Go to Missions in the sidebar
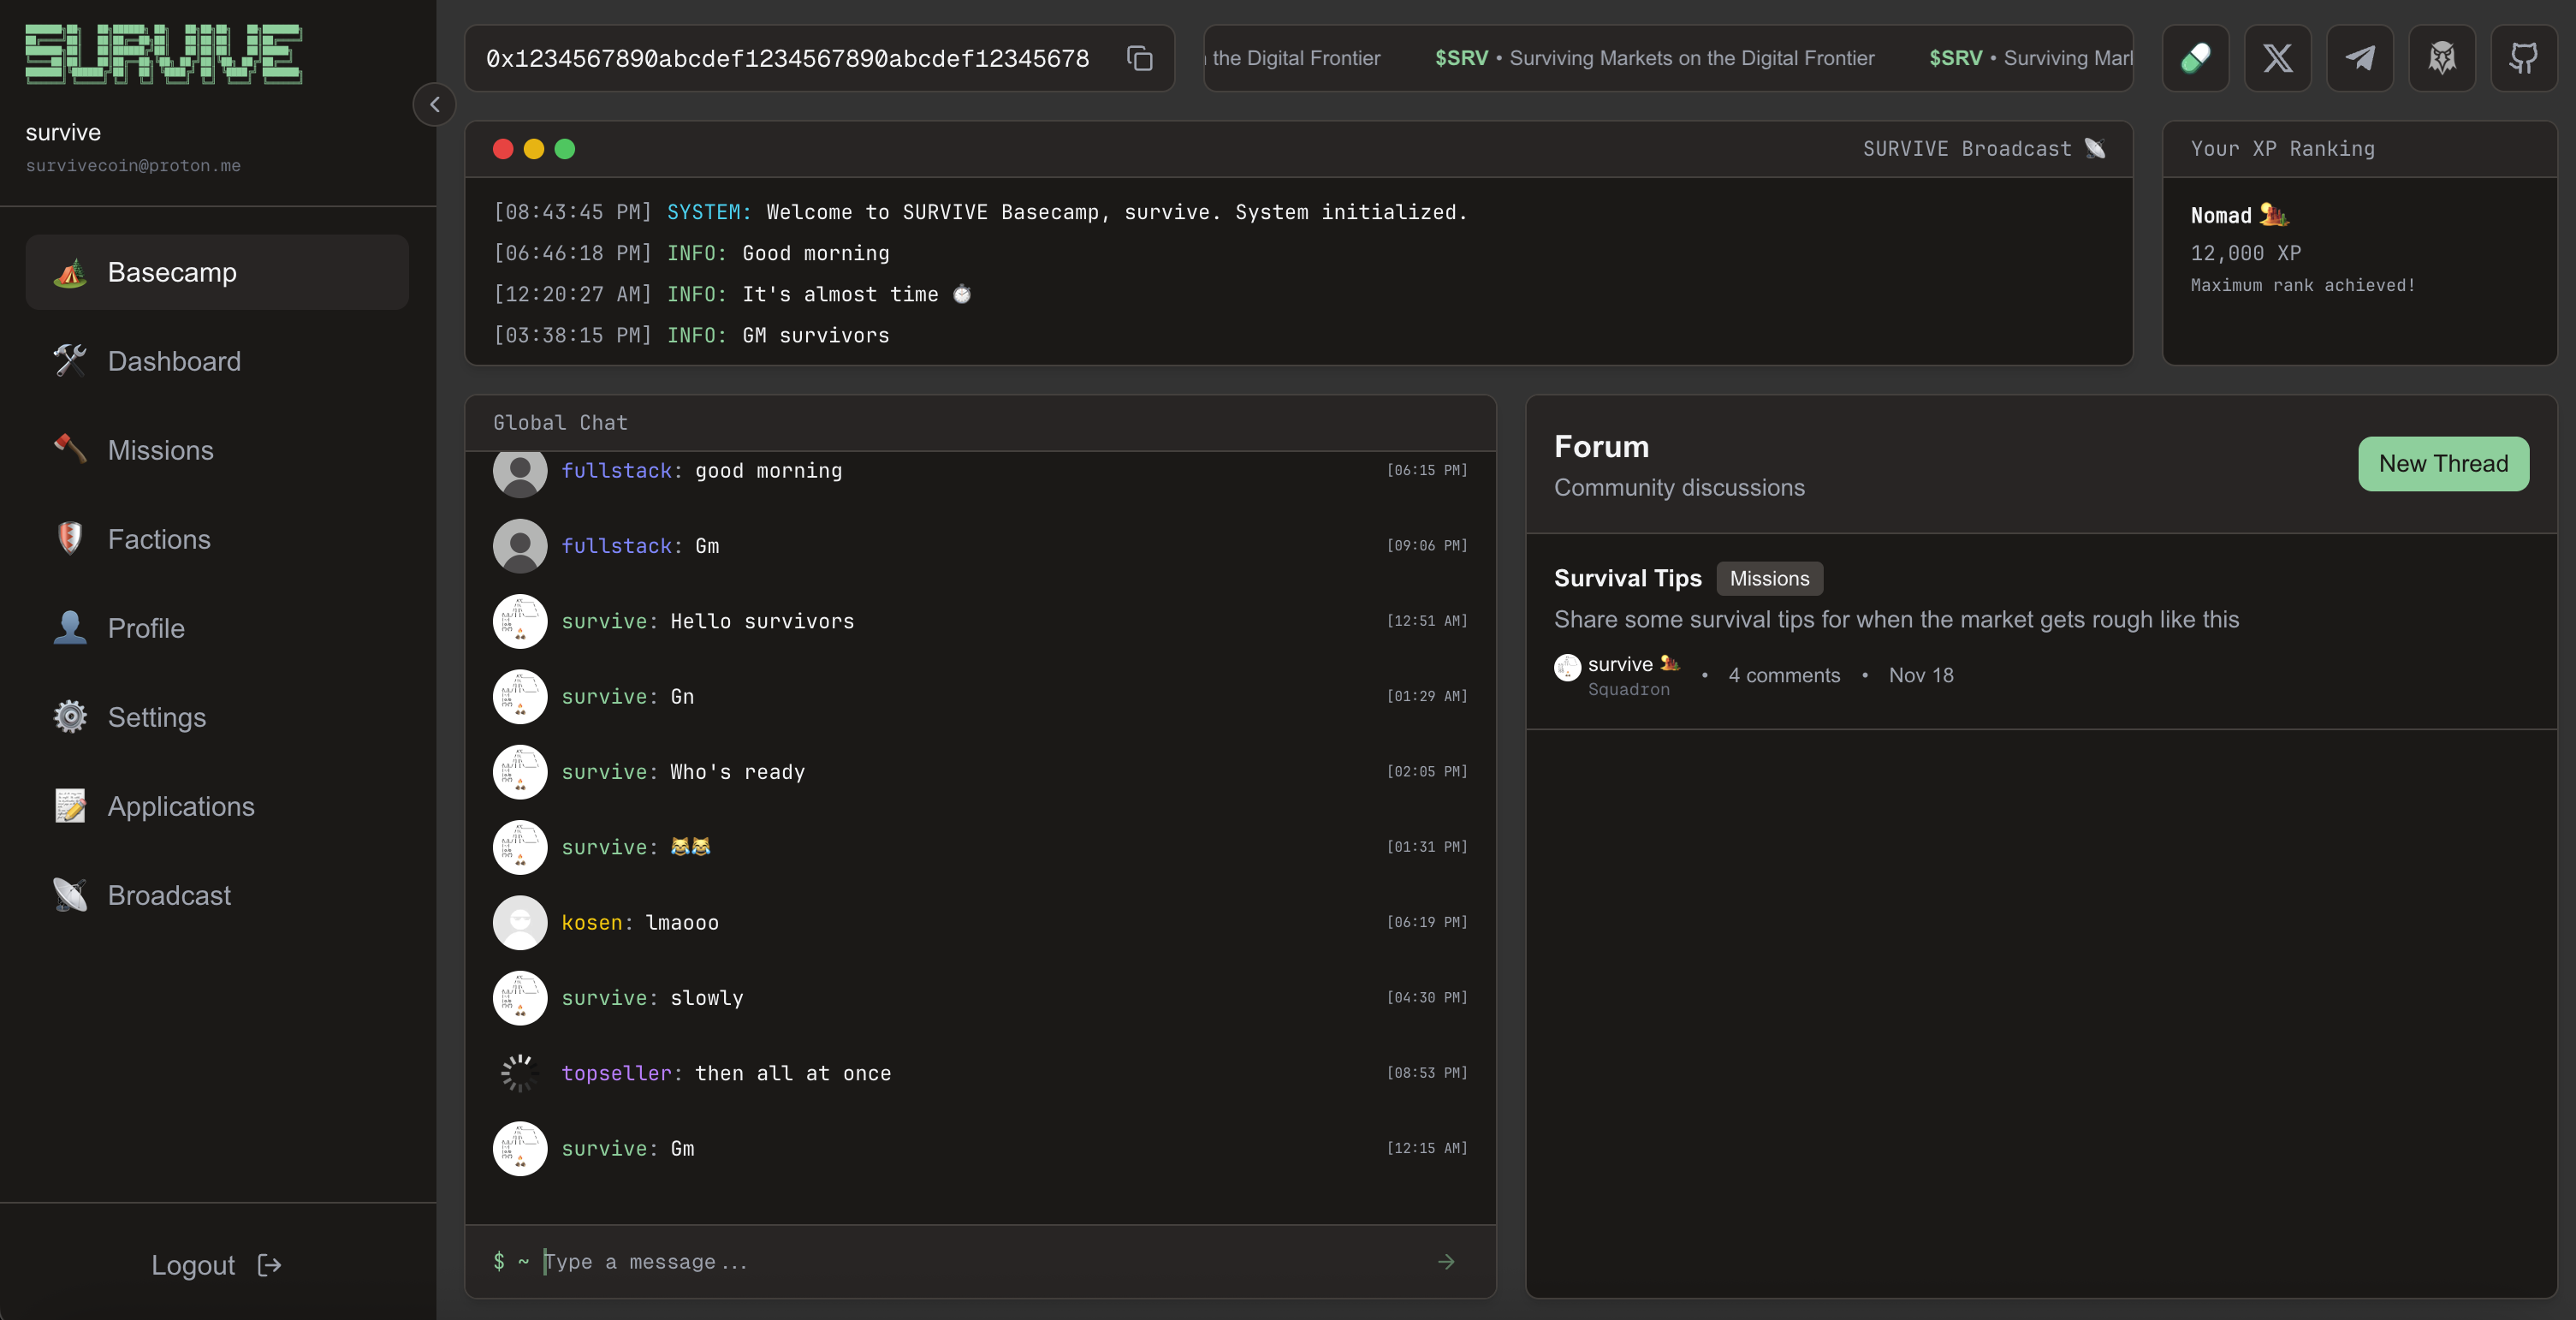2576x1320 pixels. coord(217,450)
